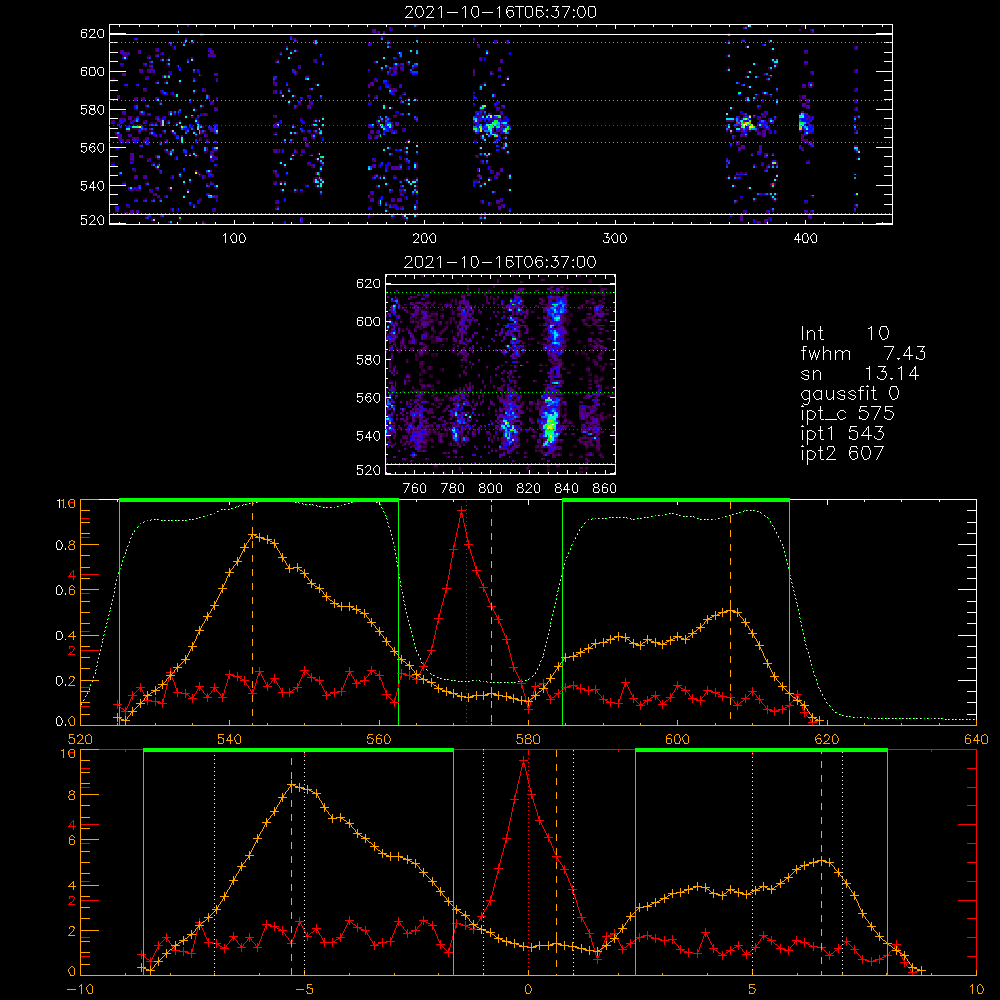Click y-axis label 0.2 on third plot

click(66, 681)
